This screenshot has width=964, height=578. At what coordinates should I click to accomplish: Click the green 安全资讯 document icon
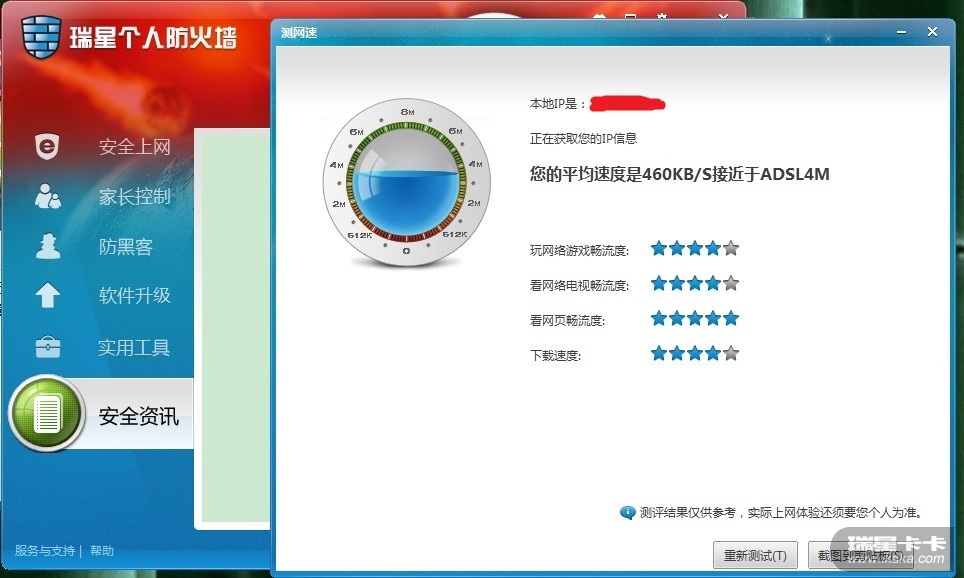(x=47, y=413)
